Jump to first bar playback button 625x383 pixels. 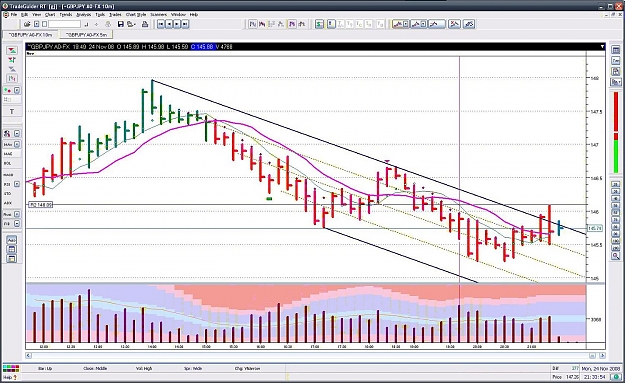[161, 24]
